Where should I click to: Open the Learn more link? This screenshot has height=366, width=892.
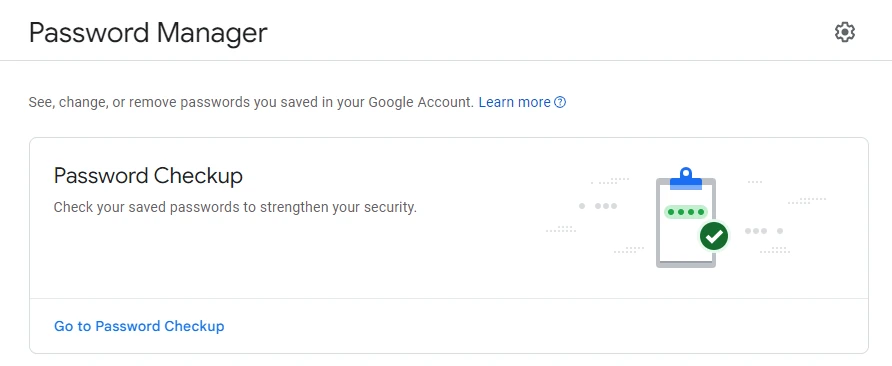[514, 102]
